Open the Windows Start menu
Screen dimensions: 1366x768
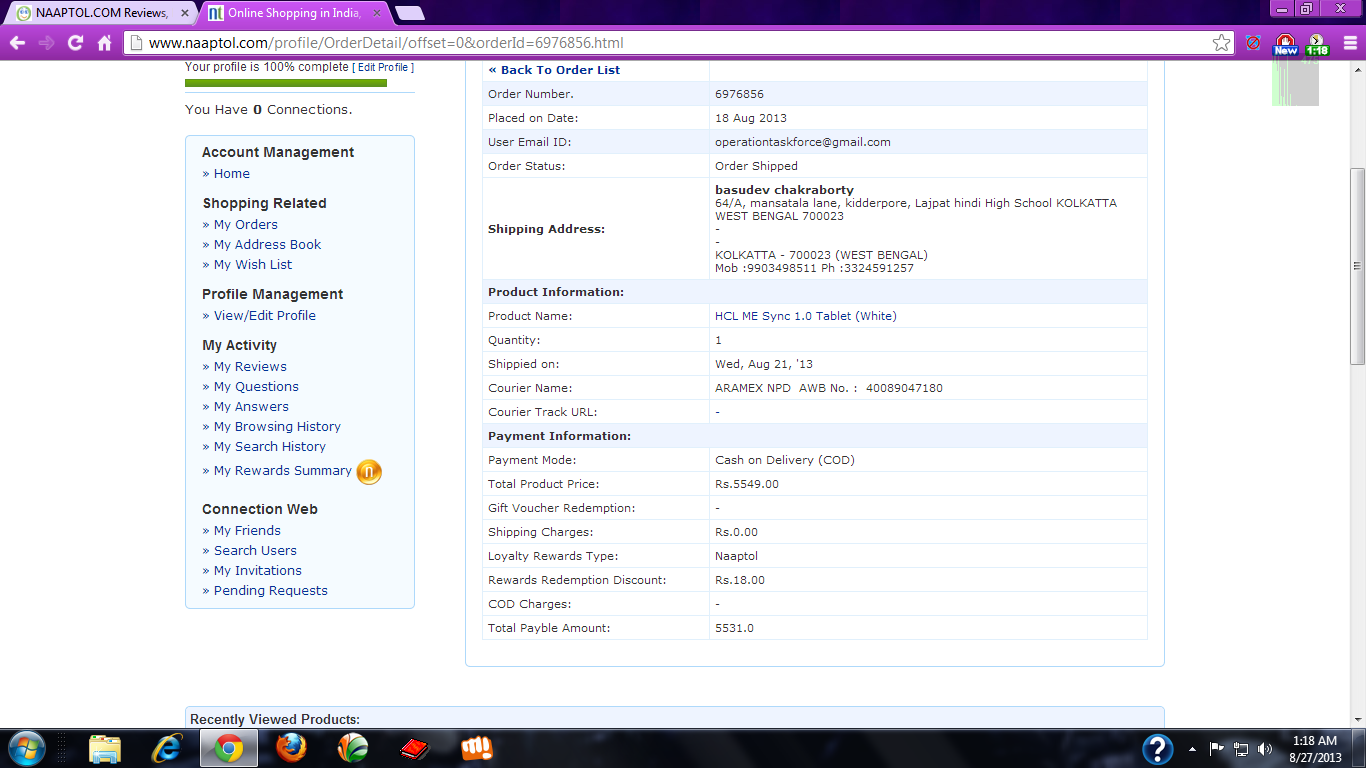point(27,748)
